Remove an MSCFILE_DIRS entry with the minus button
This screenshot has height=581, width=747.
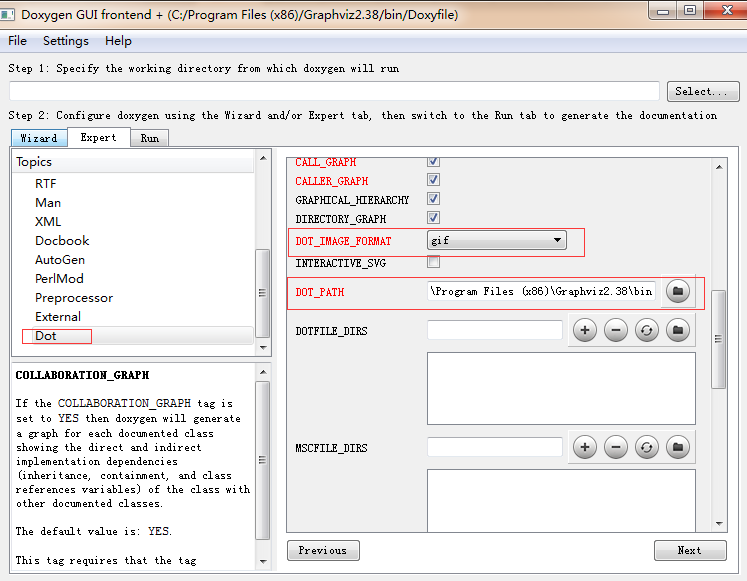616,447
